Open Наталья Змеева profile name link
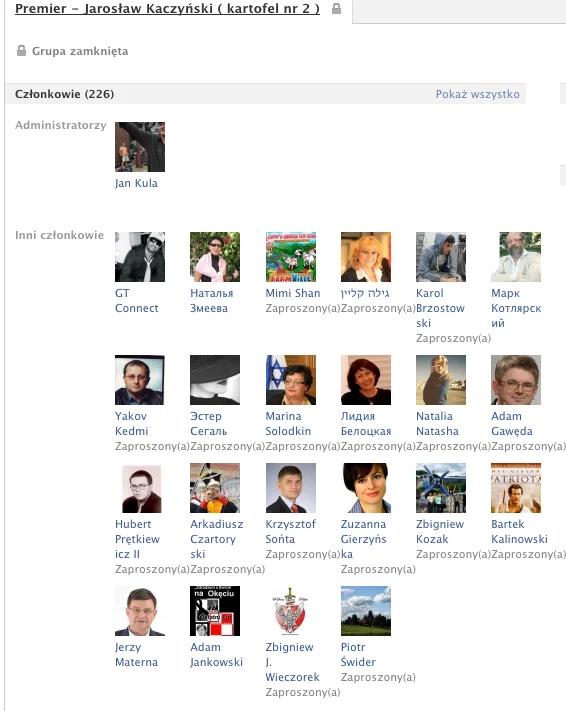 click(211, 301)
